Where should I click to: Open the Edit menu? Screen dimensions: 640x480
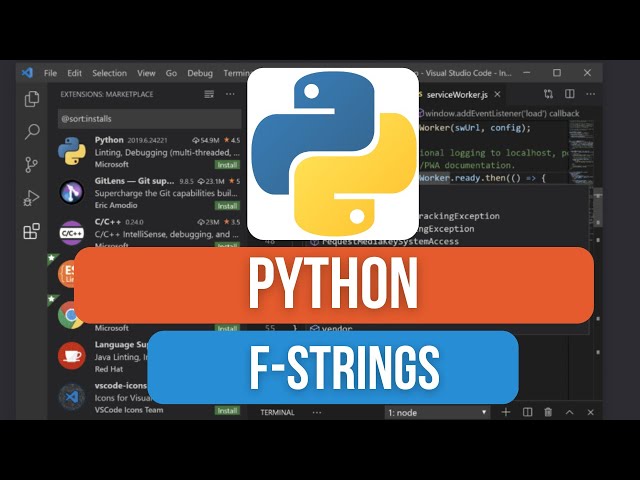coord(74,73)
